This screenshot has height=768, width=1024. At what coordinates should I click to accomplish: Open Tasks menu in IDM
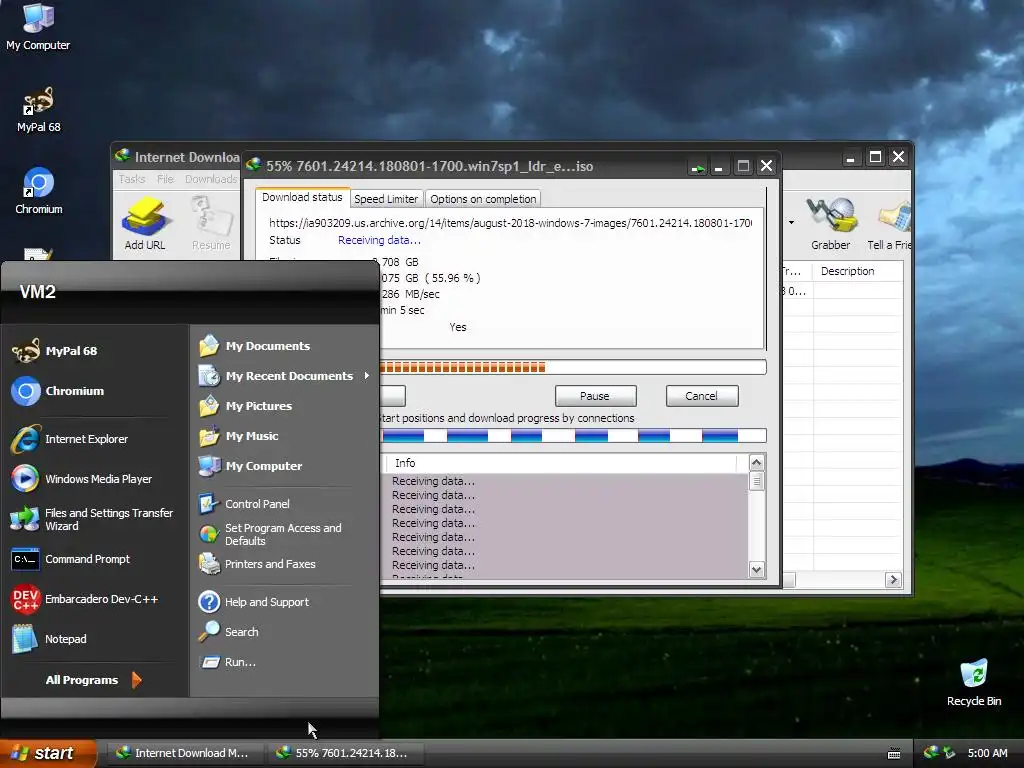131,179
